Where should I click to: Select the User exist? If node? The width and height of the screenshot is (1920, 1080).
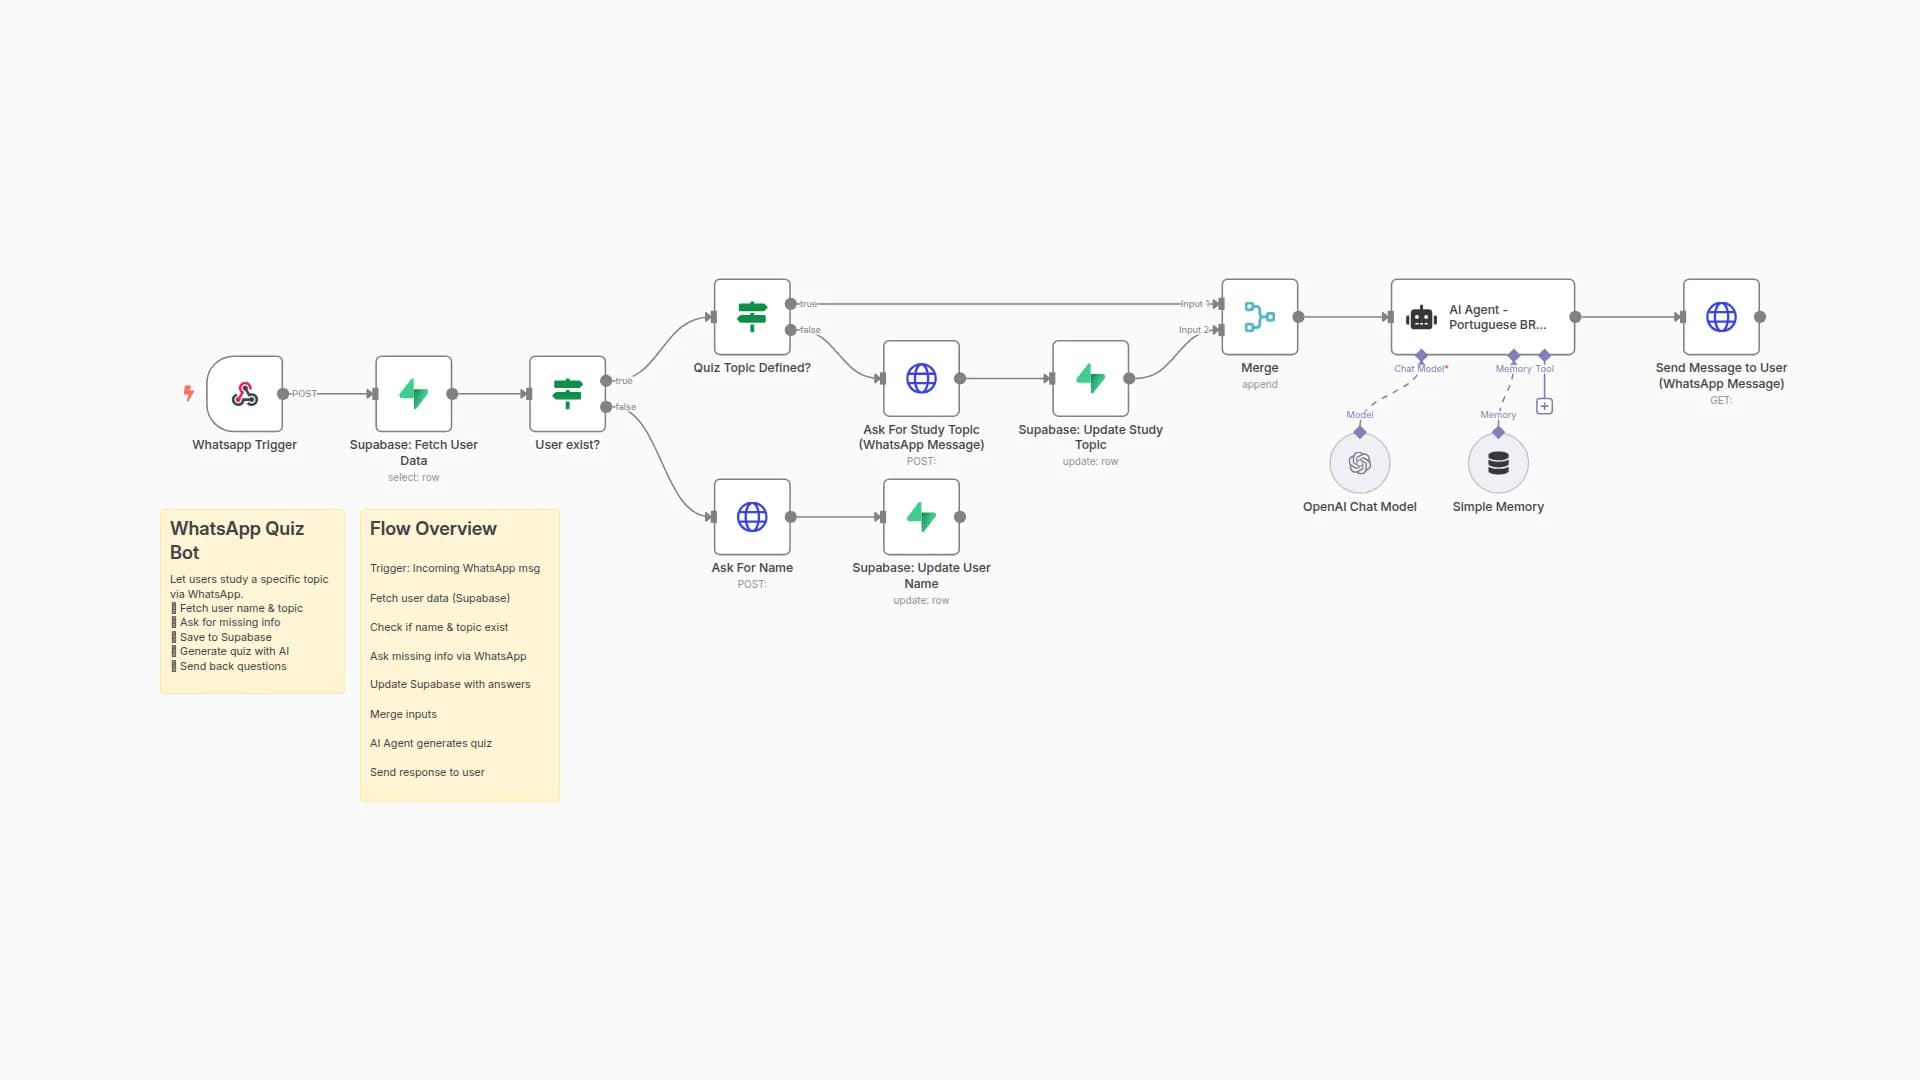567,394
